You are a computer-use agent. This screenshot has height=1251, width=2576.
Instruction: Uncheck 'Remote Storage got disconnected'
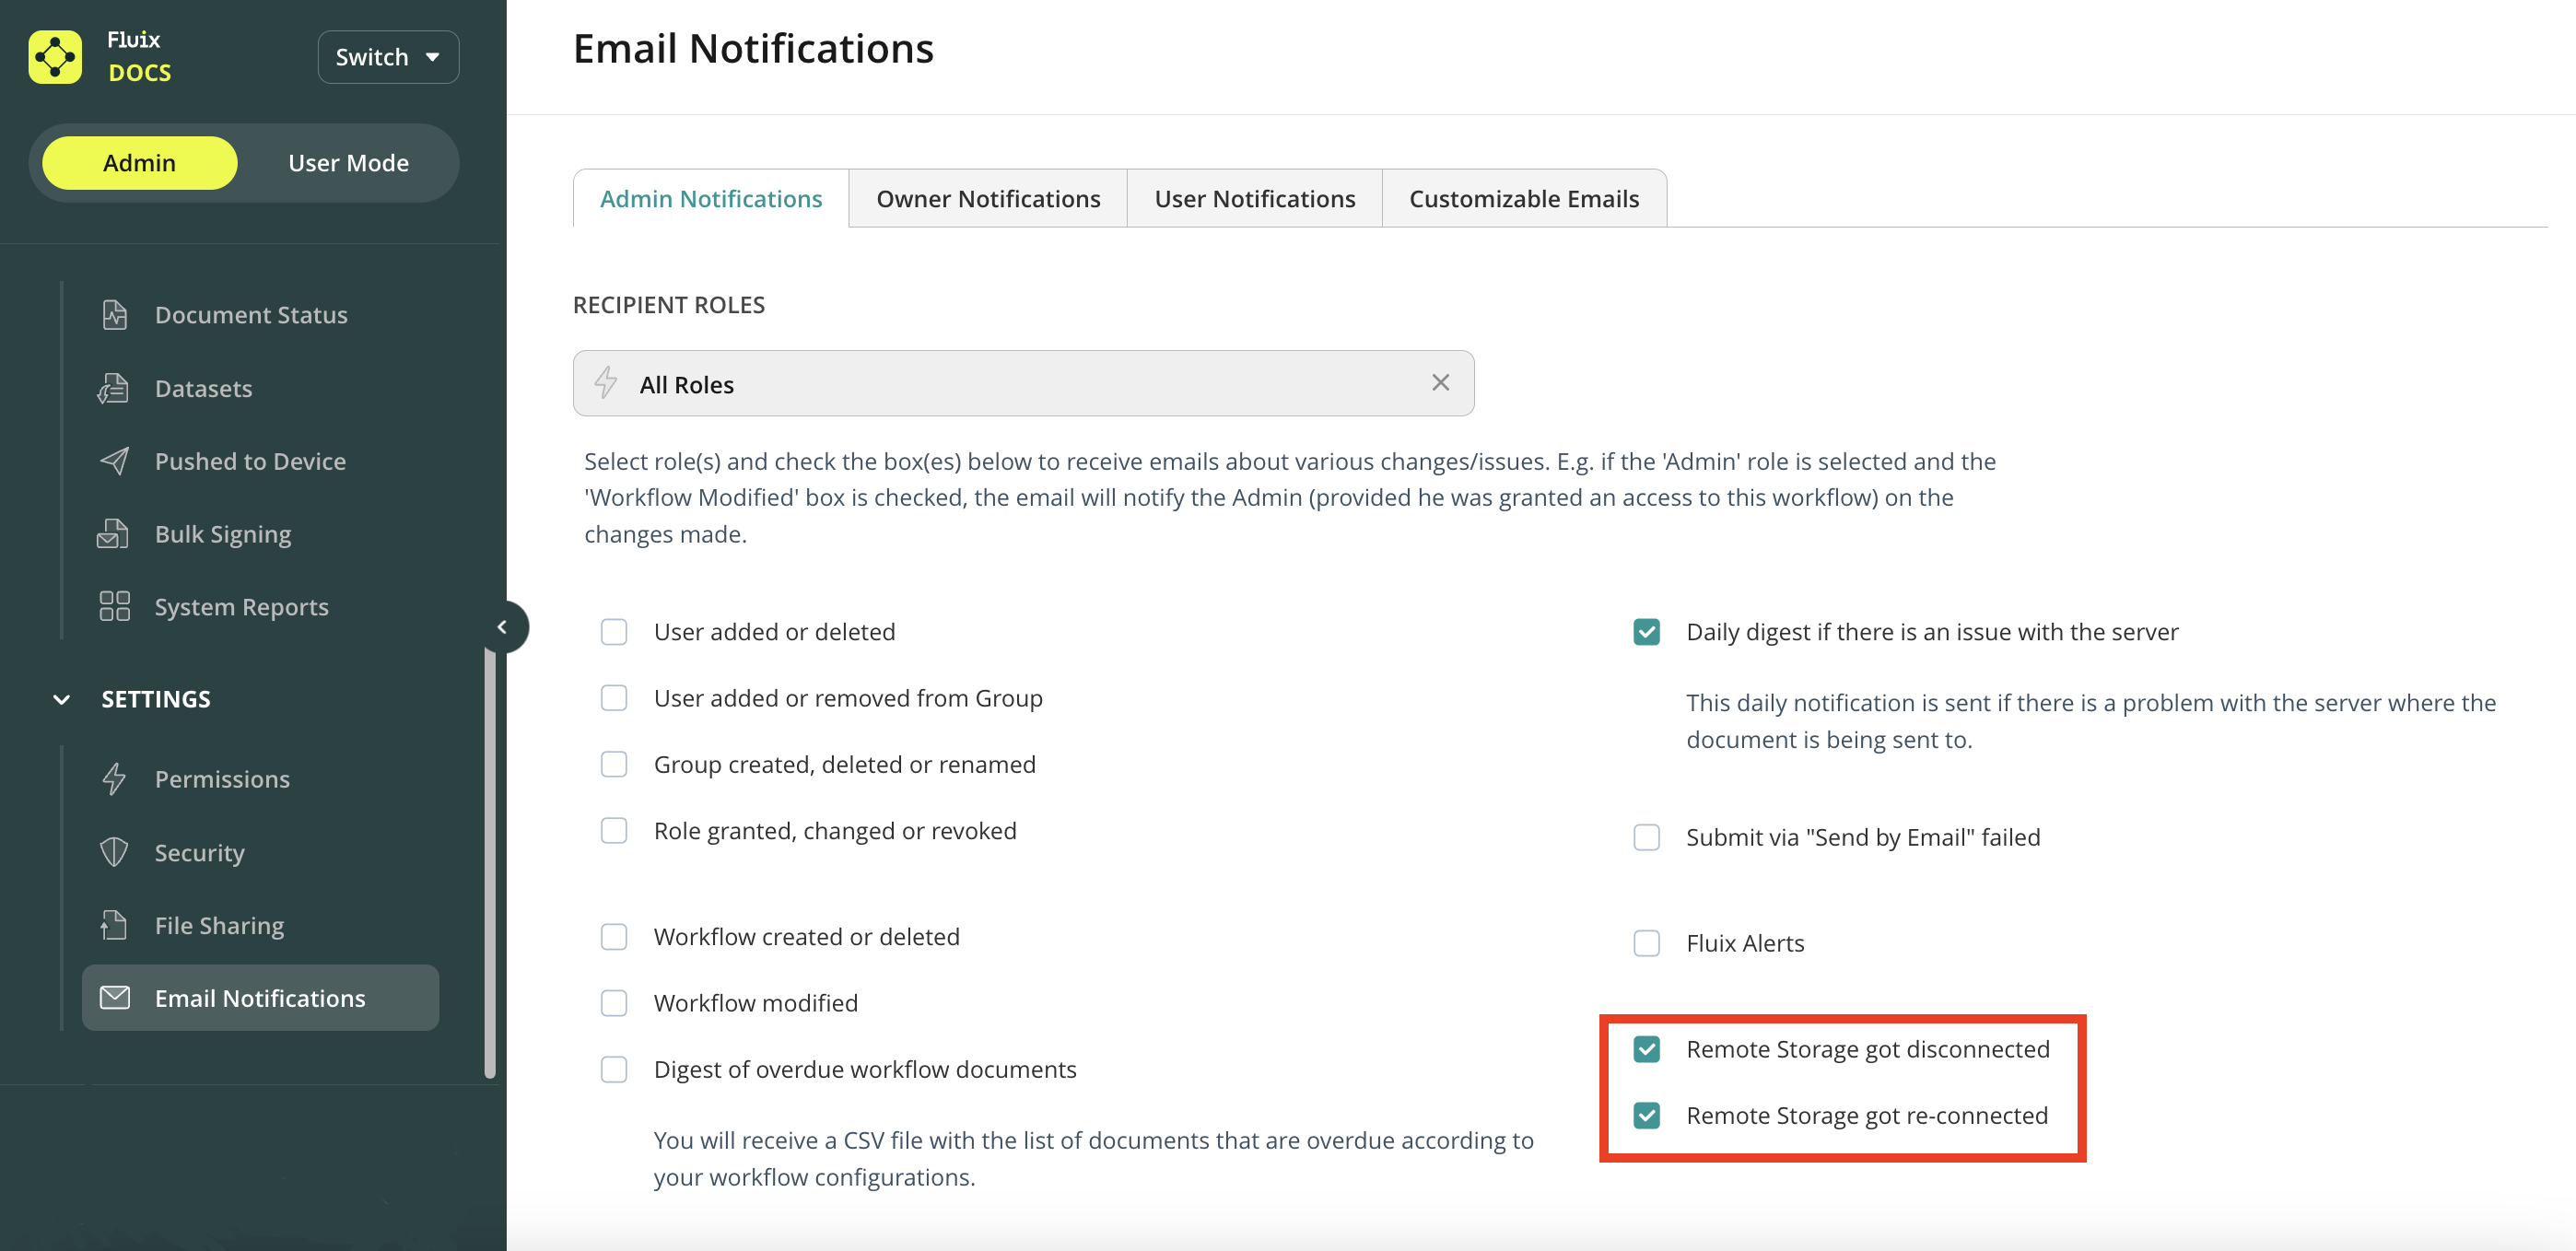pos(1646,1049)
